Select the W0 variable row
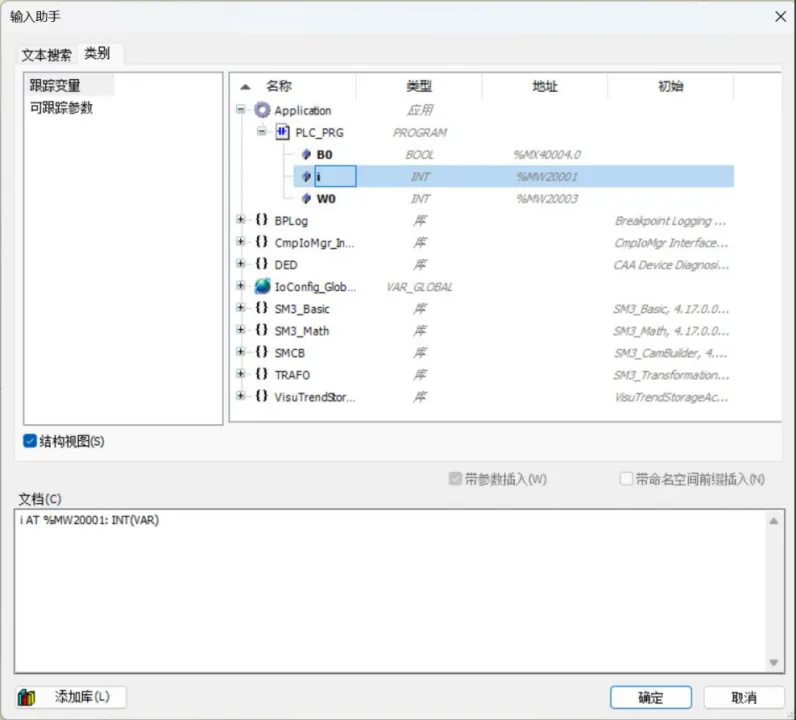 pos(514,199)
